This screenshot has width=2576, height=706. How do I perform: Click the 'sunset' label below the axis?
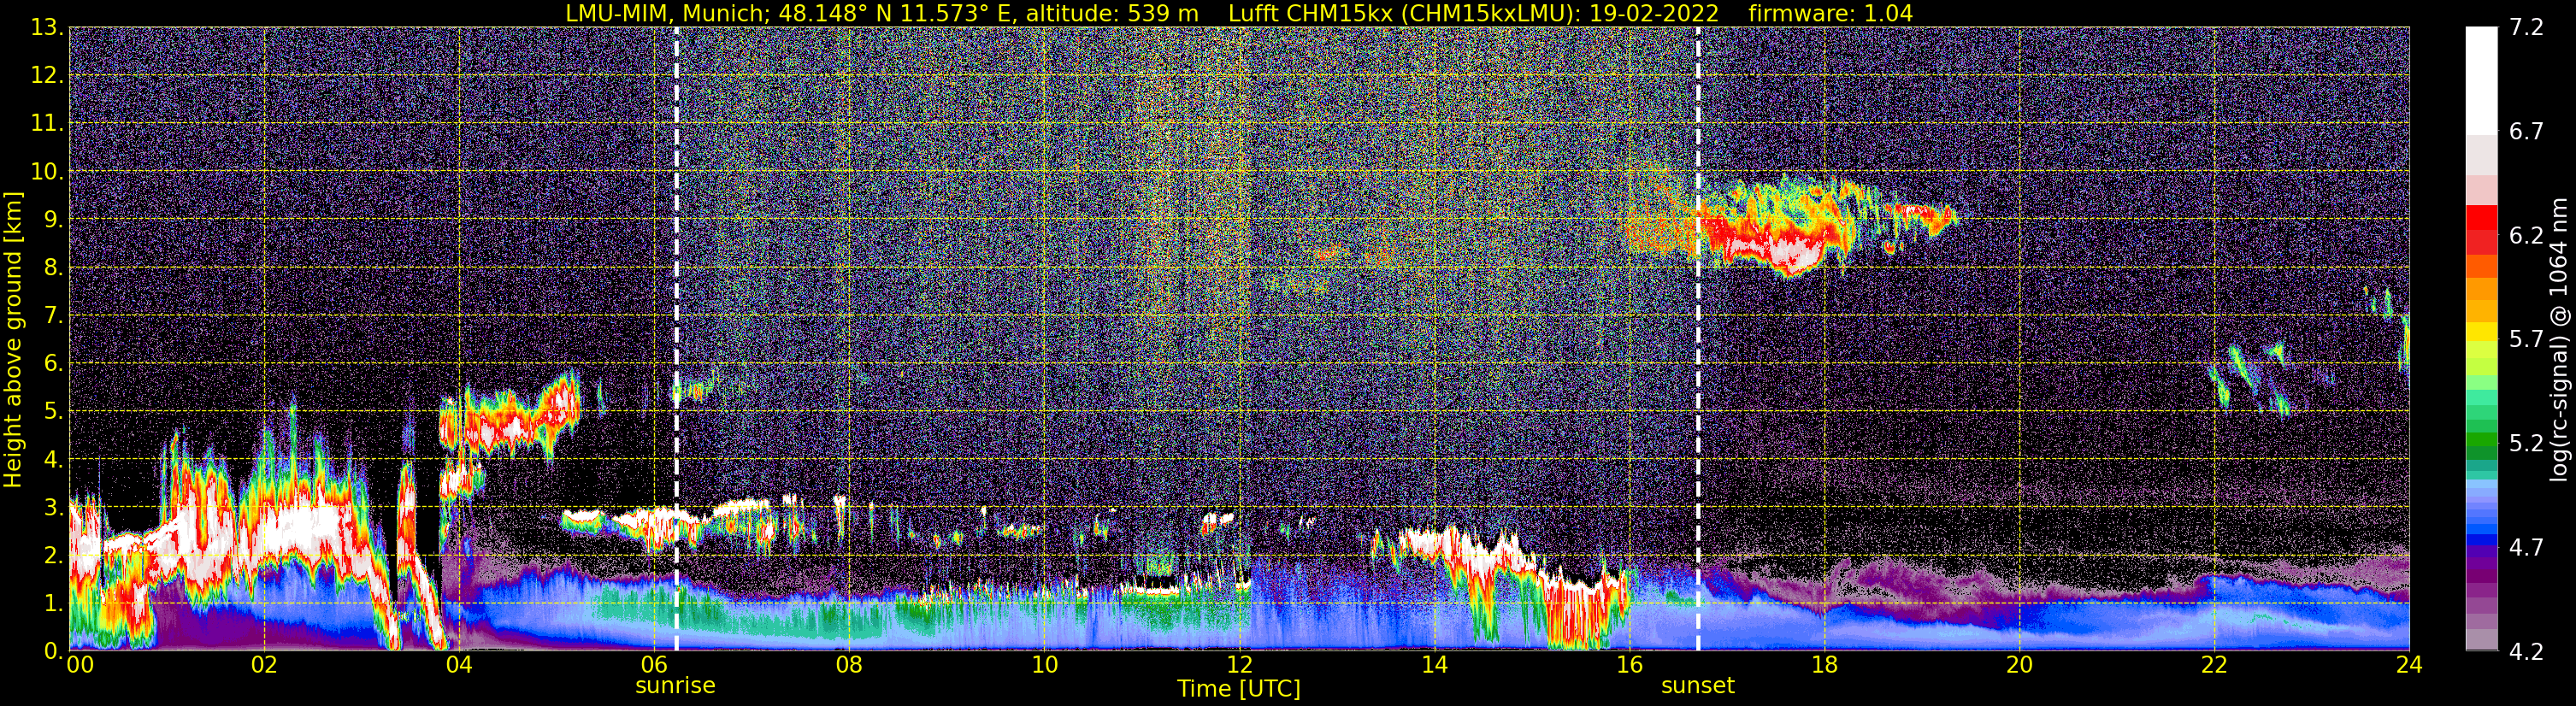click(x=1698, y=686)
